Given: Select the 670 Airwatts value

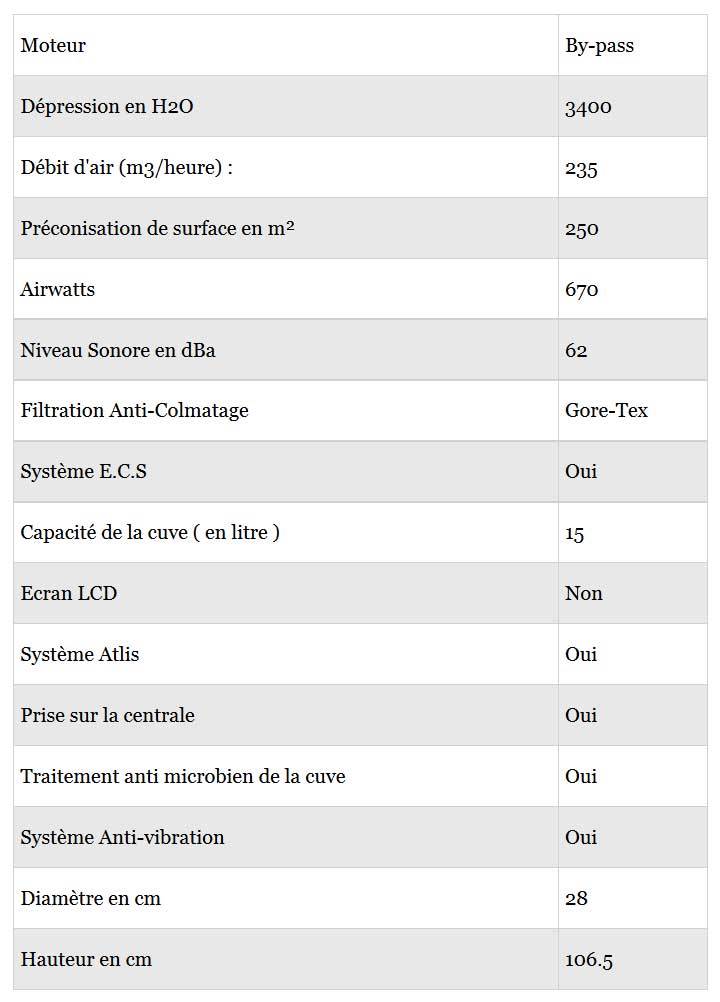Looking at the screenshot, I should tap(581, 290).
